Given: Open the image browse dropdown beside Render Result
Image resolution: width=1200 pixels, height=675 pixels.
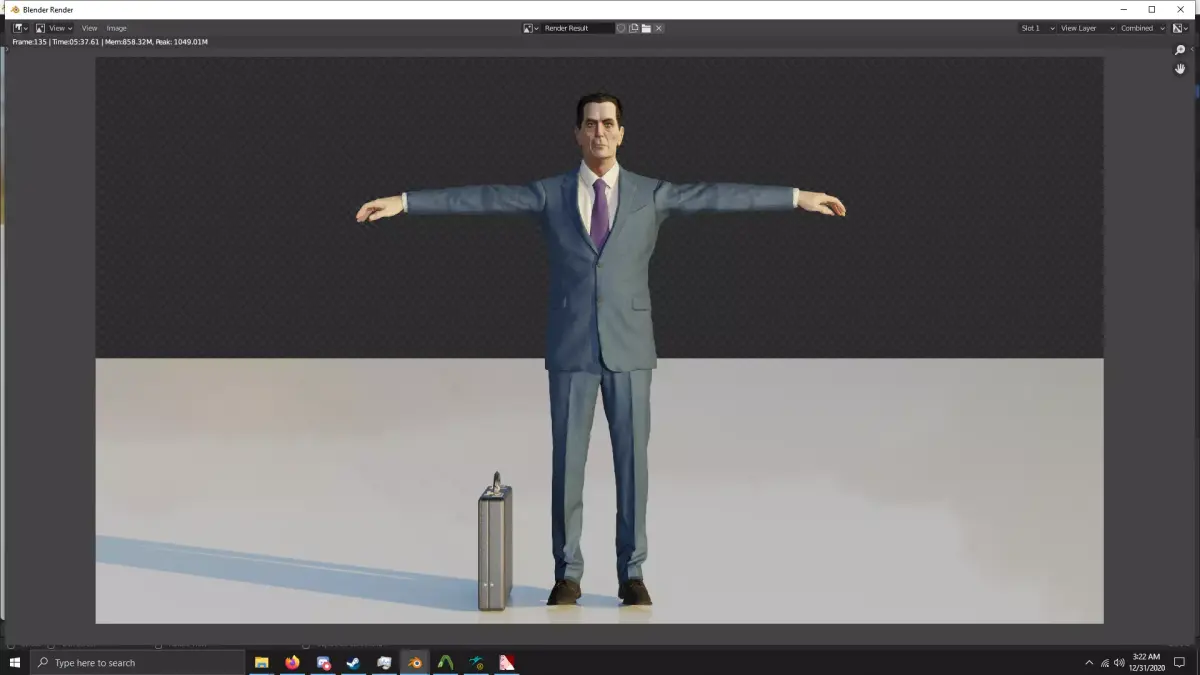Looking at the screenshot, I should [x=531, y=28].
